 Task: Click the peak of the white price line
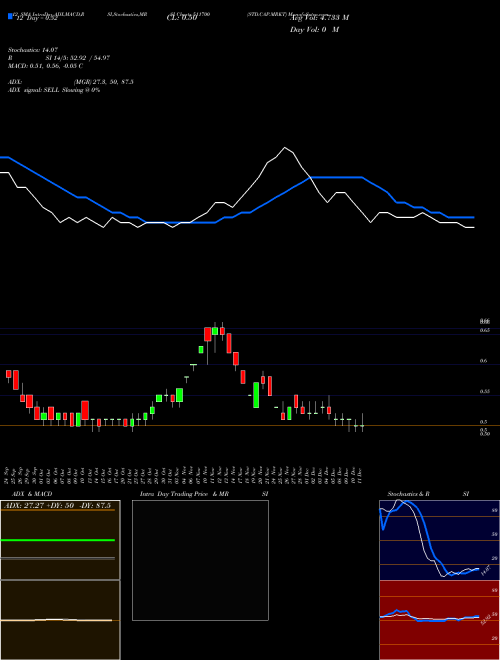[x=285, y=148]
